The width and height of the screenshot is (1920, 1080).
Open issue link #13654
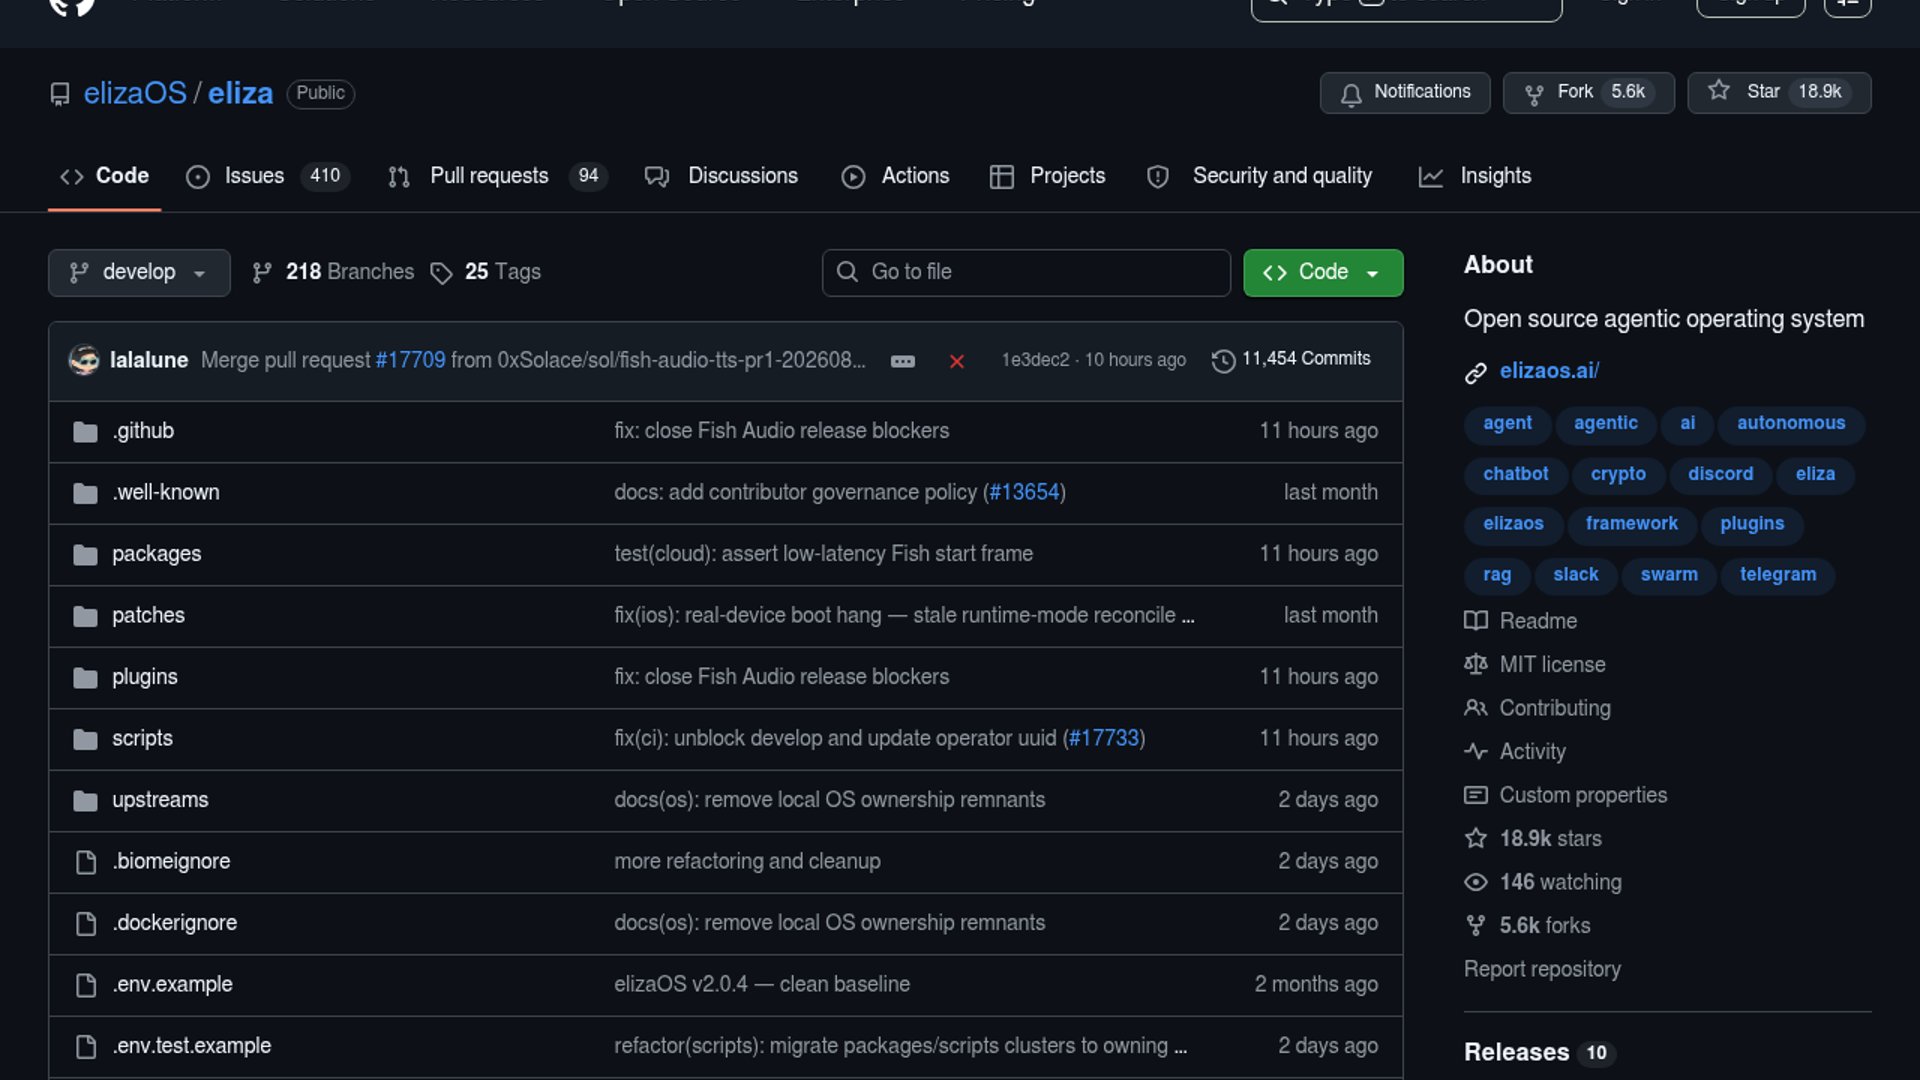pyautogui.click(x=1024, y=493)
